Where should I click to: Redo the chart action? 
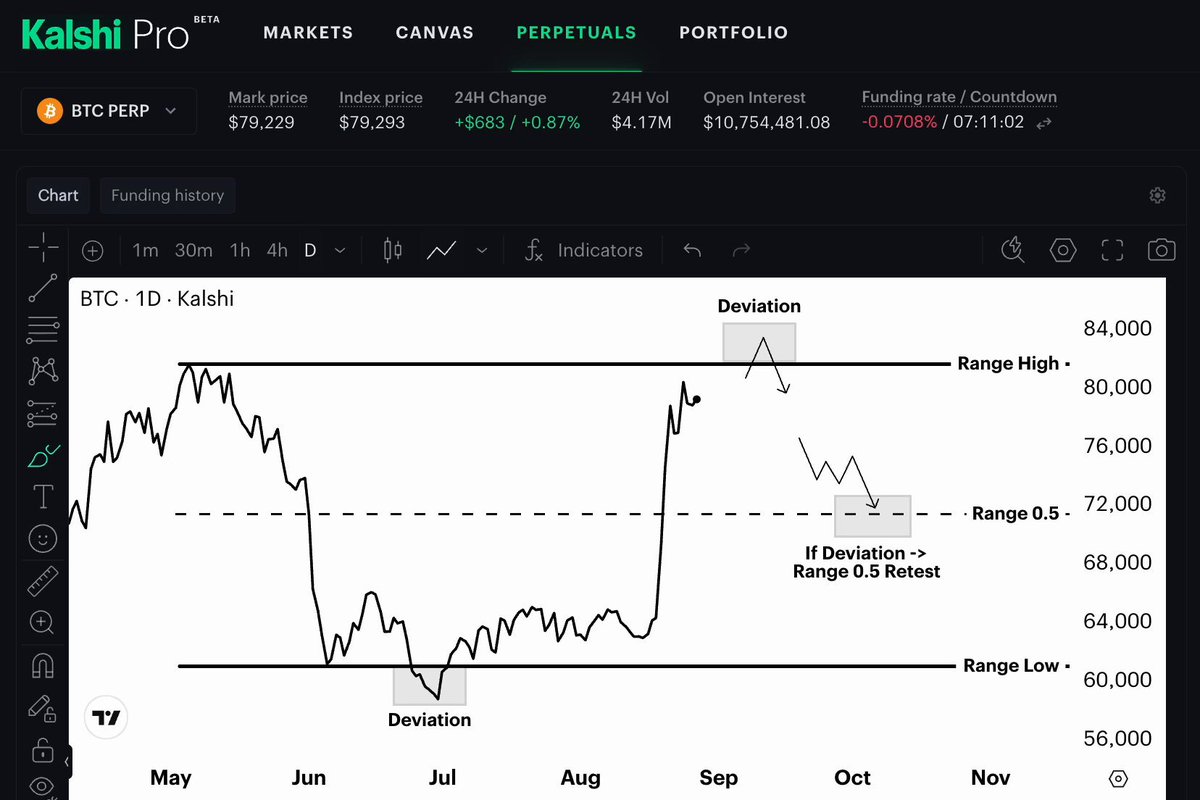[741, 250]
